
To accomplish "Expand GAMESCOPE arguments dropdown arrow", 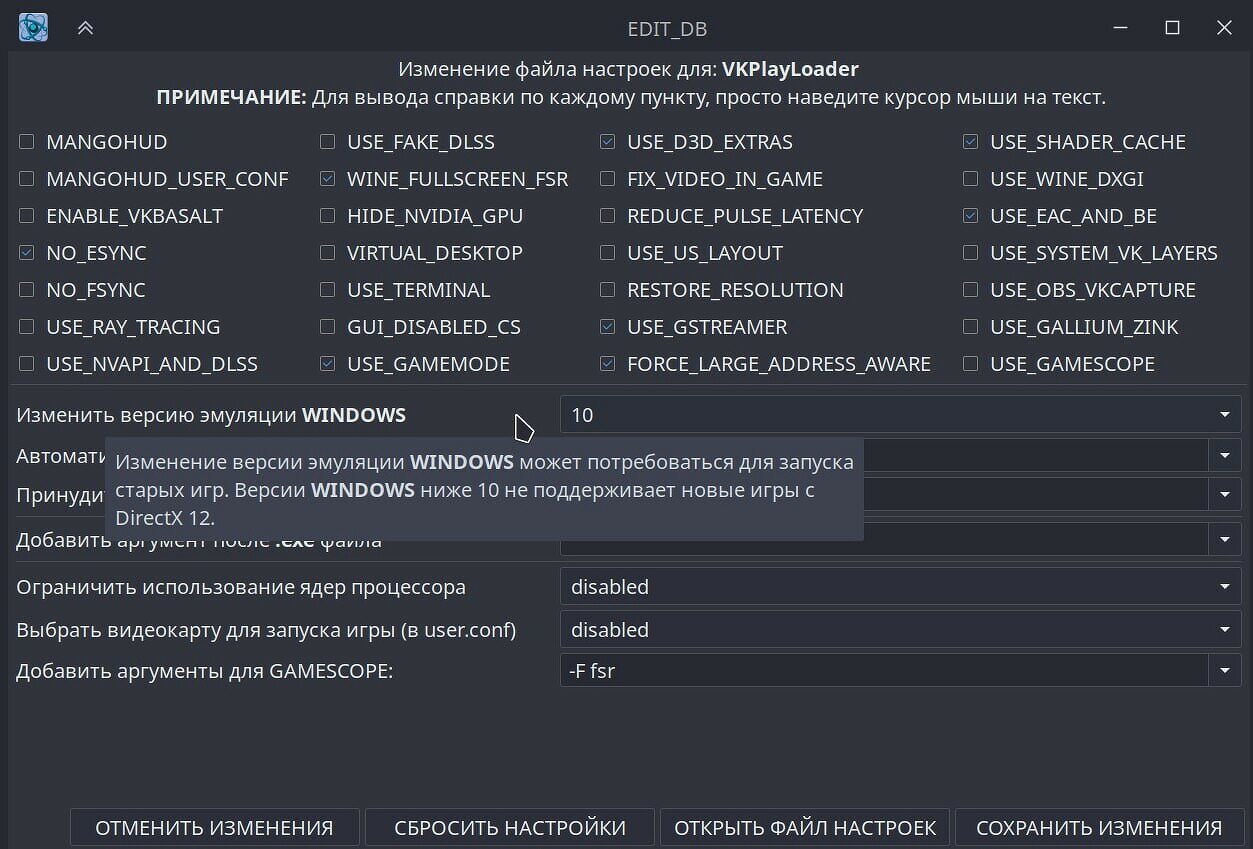I will coord(1225,671).
